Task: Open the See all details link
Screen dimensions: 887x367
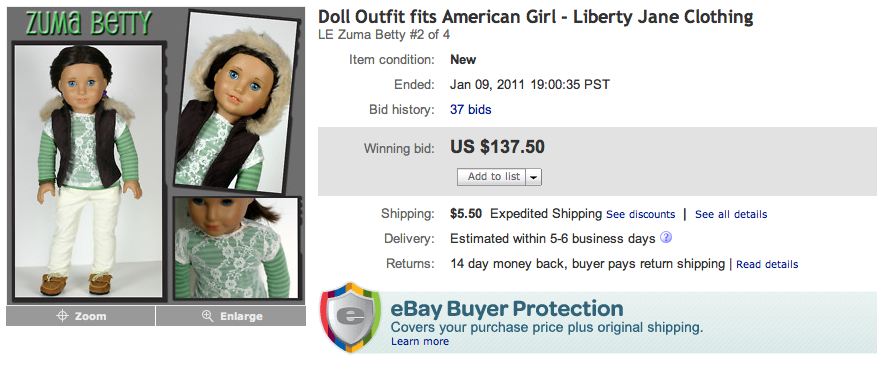Action: (731, 214)
